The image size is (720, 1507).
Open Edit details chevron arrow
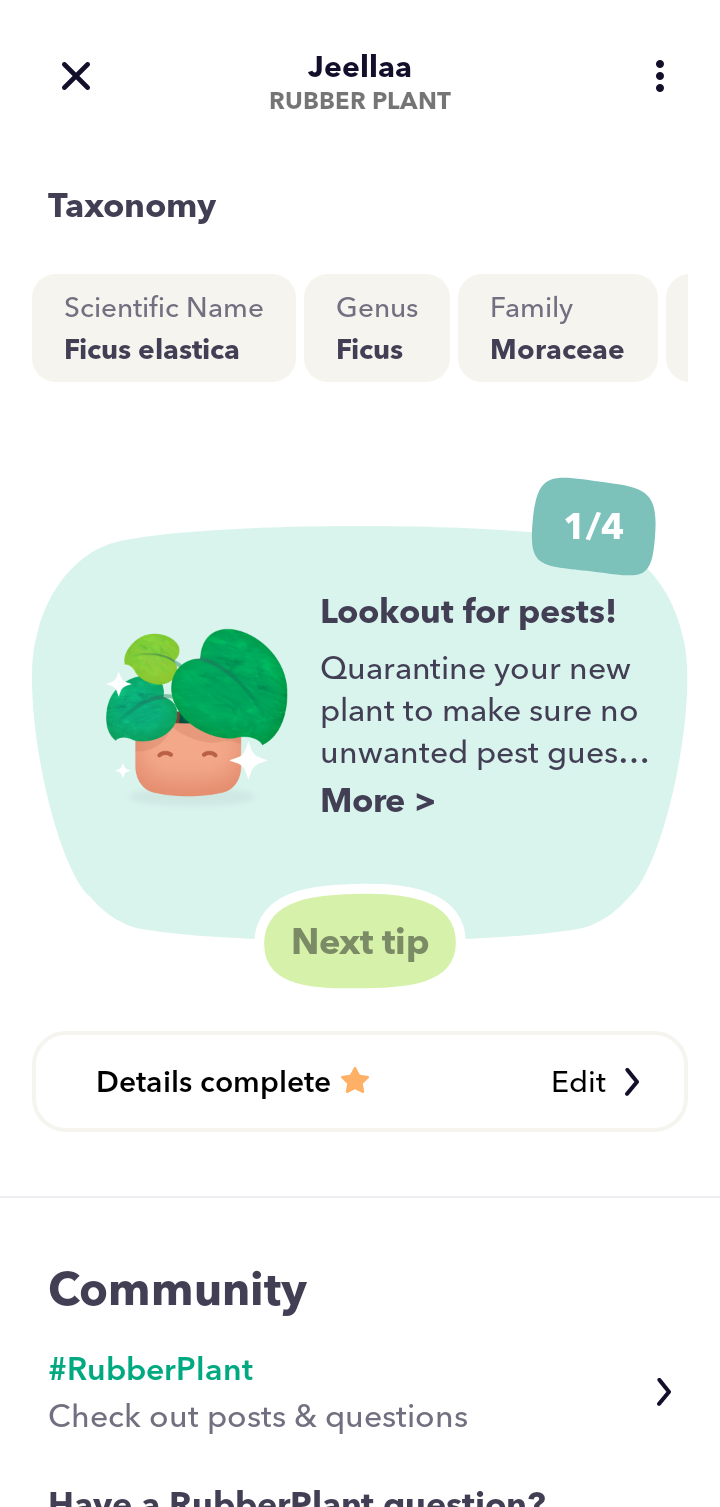(632, 1082)
